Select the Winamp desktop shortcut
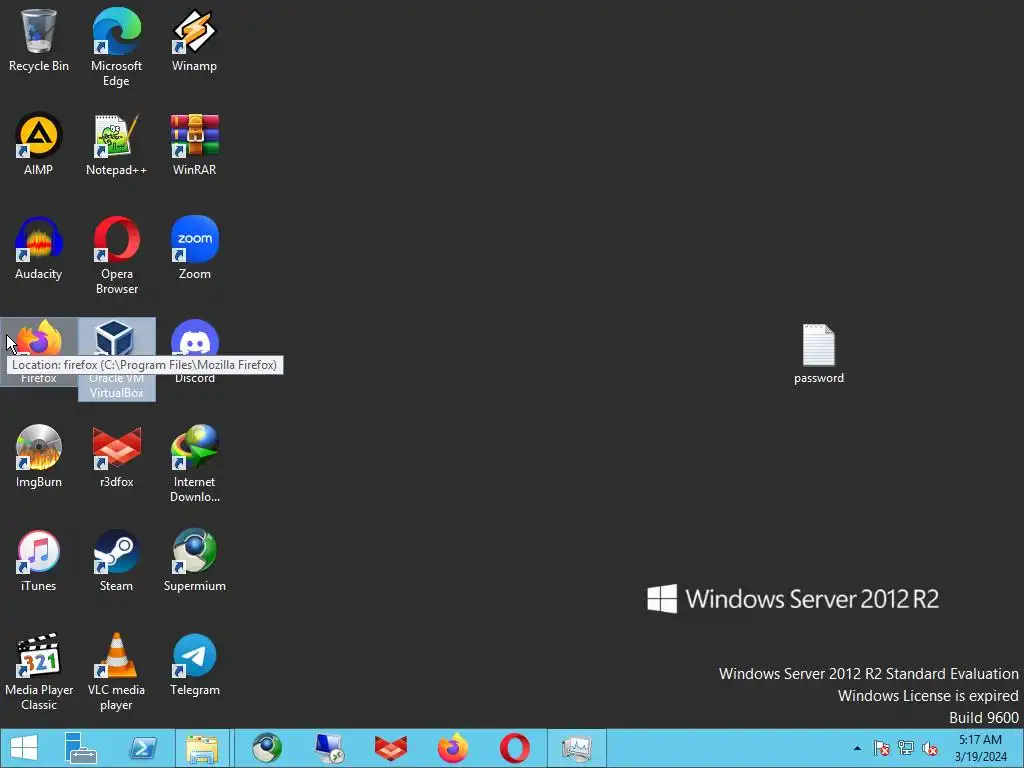The image size is (1024, 768). [194, 40]
